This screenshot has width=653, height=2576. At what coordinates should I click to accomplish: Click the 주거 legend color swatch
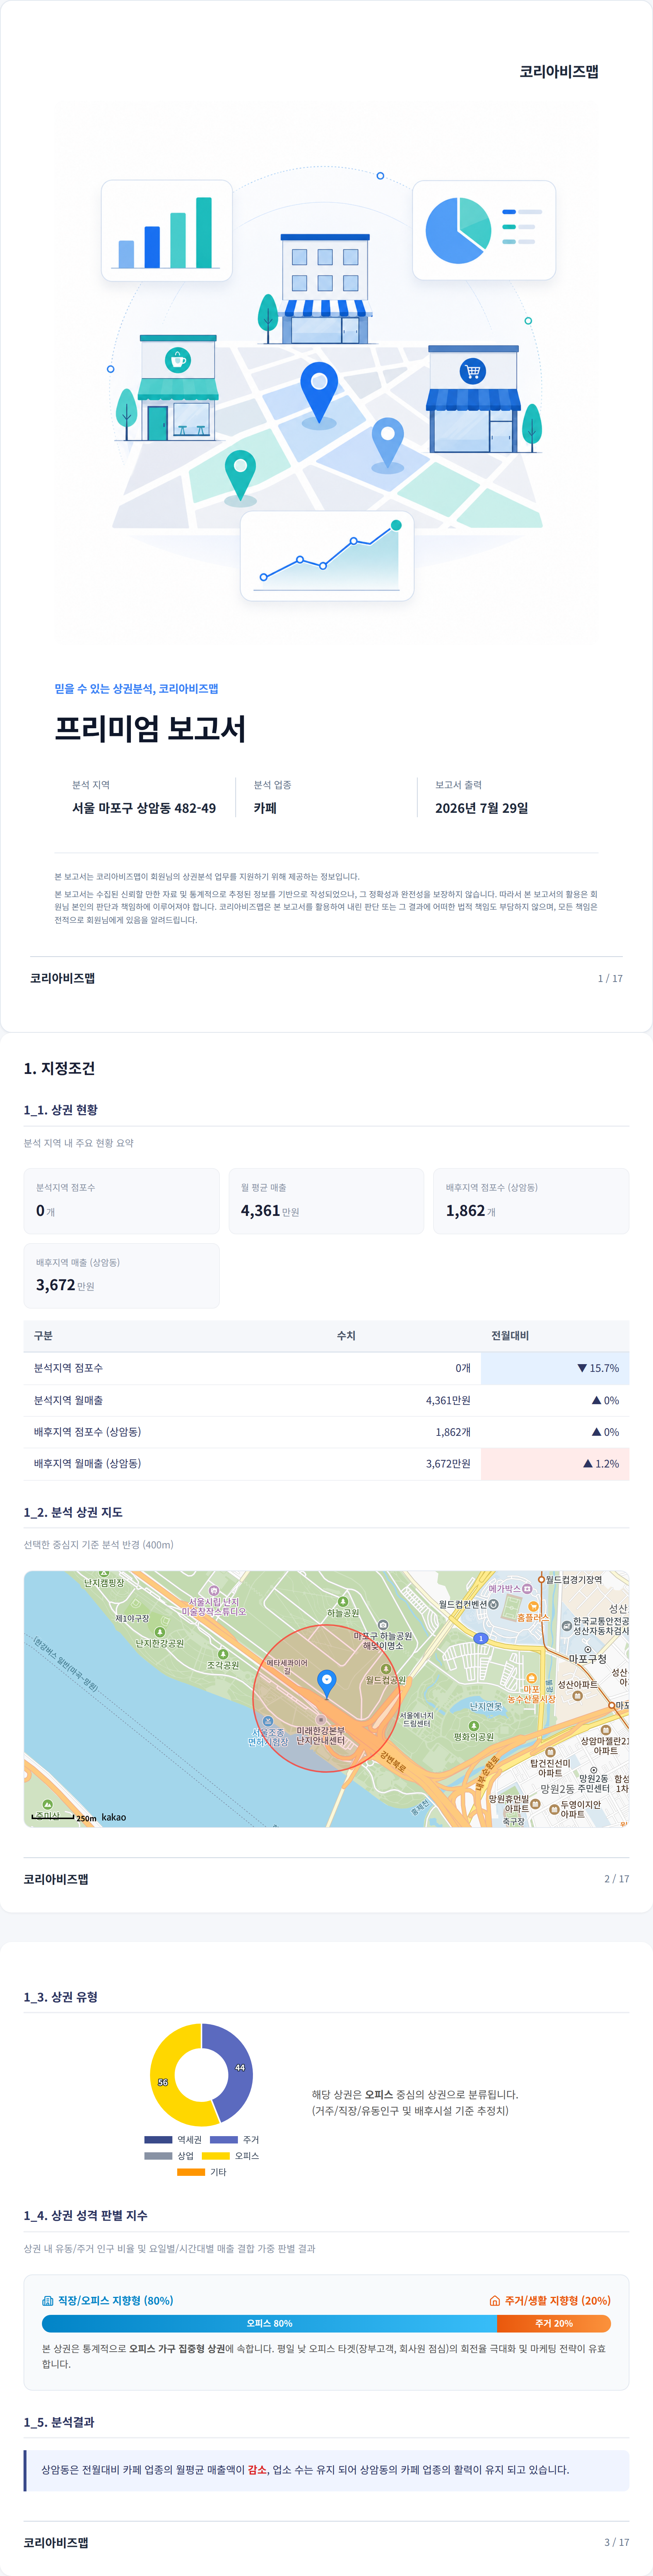(223, 2140)
